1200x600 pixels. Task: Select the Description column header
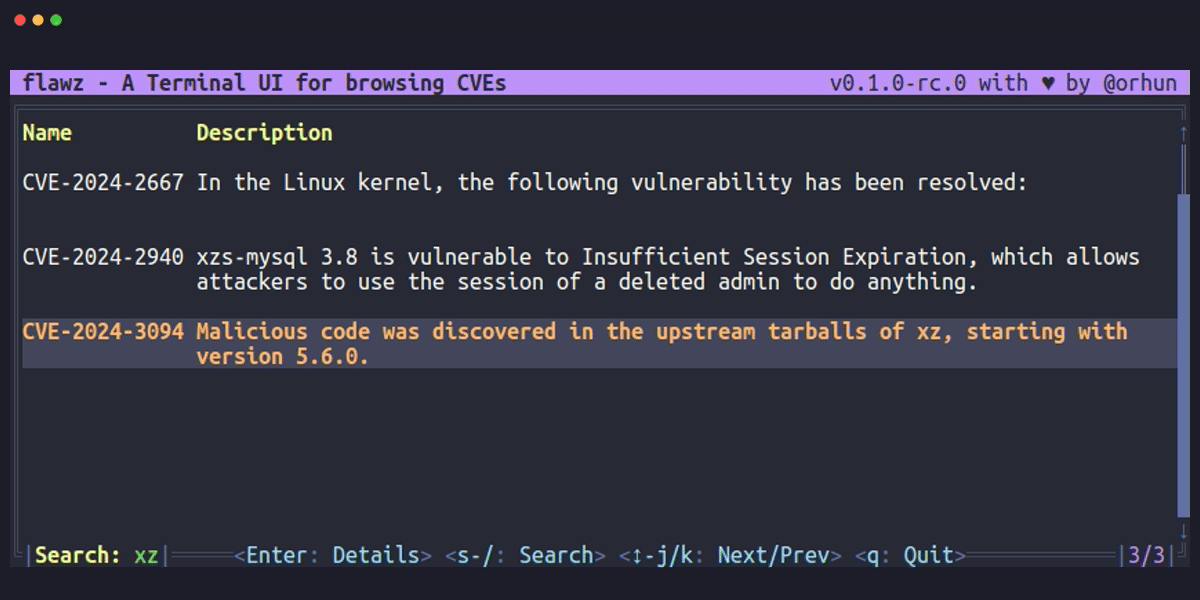pos(264,132)
